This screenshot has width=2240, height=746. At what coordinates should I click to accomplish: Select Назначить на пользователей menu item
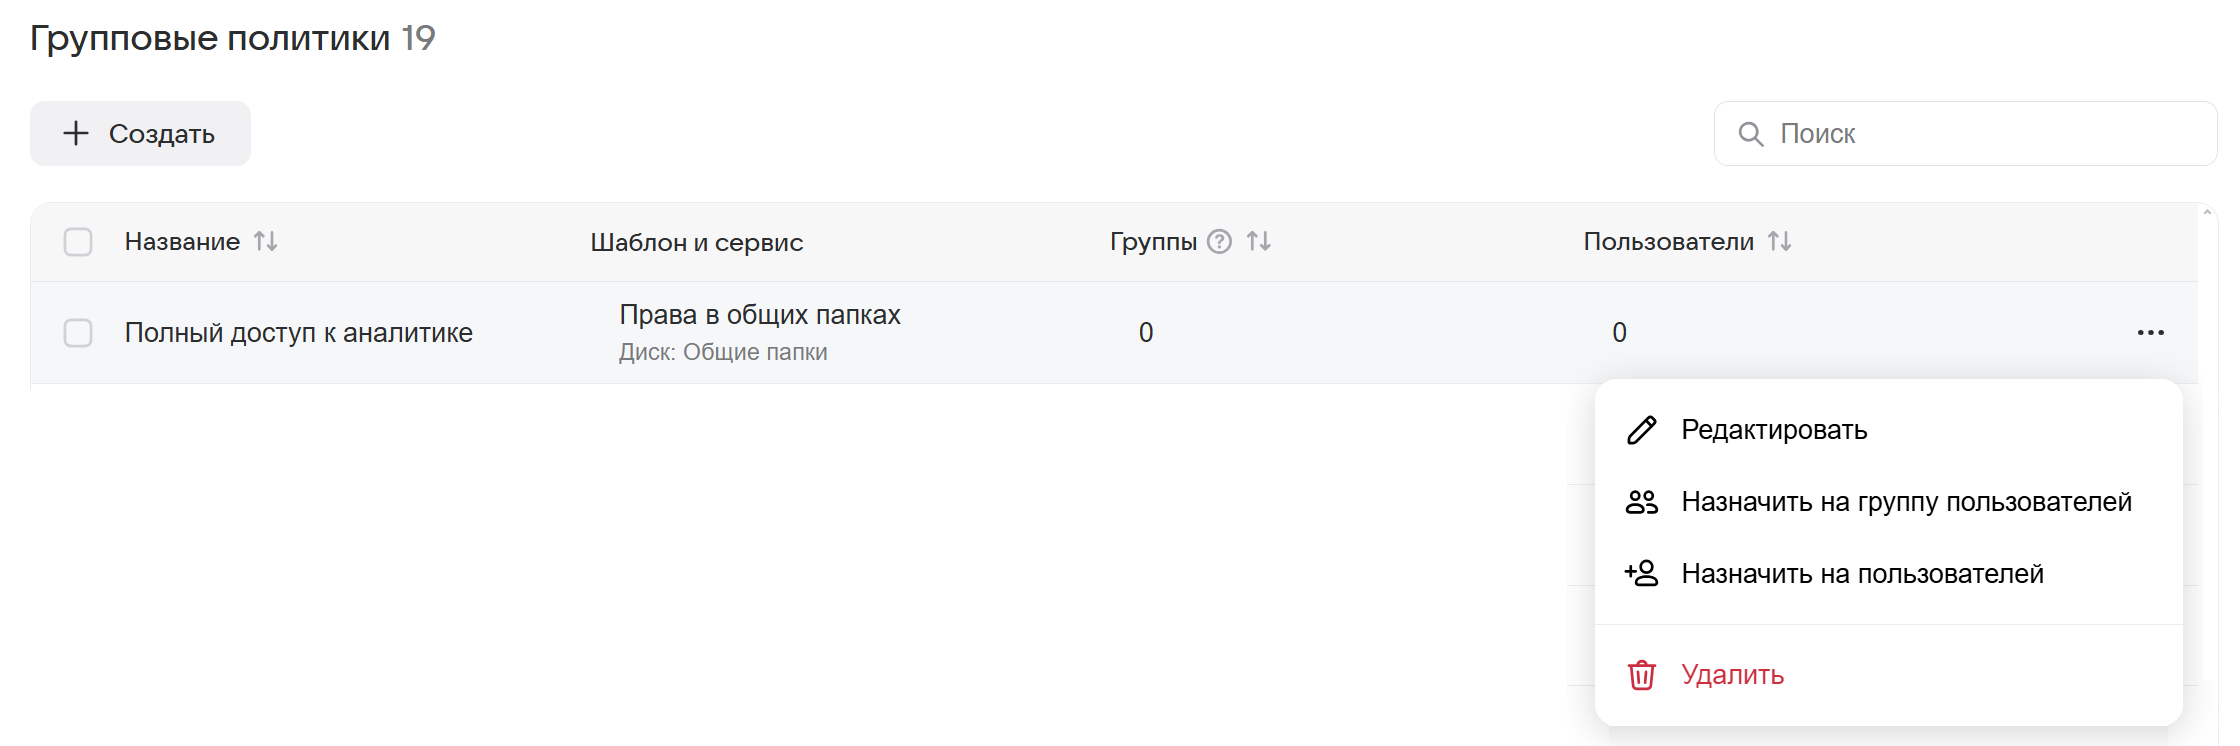coord(1861,574)
